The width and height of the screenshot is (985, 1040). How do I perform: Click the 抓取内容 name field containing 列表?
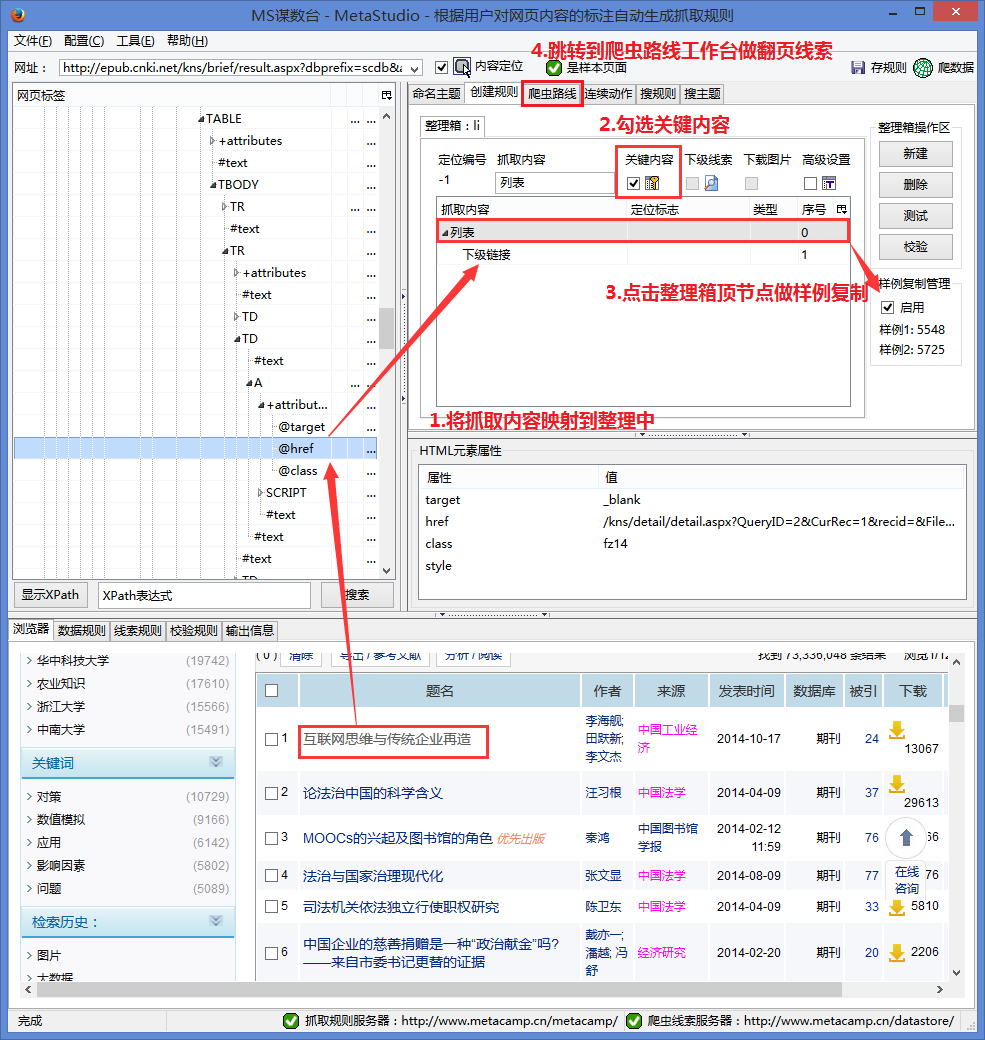click(555, 183)
